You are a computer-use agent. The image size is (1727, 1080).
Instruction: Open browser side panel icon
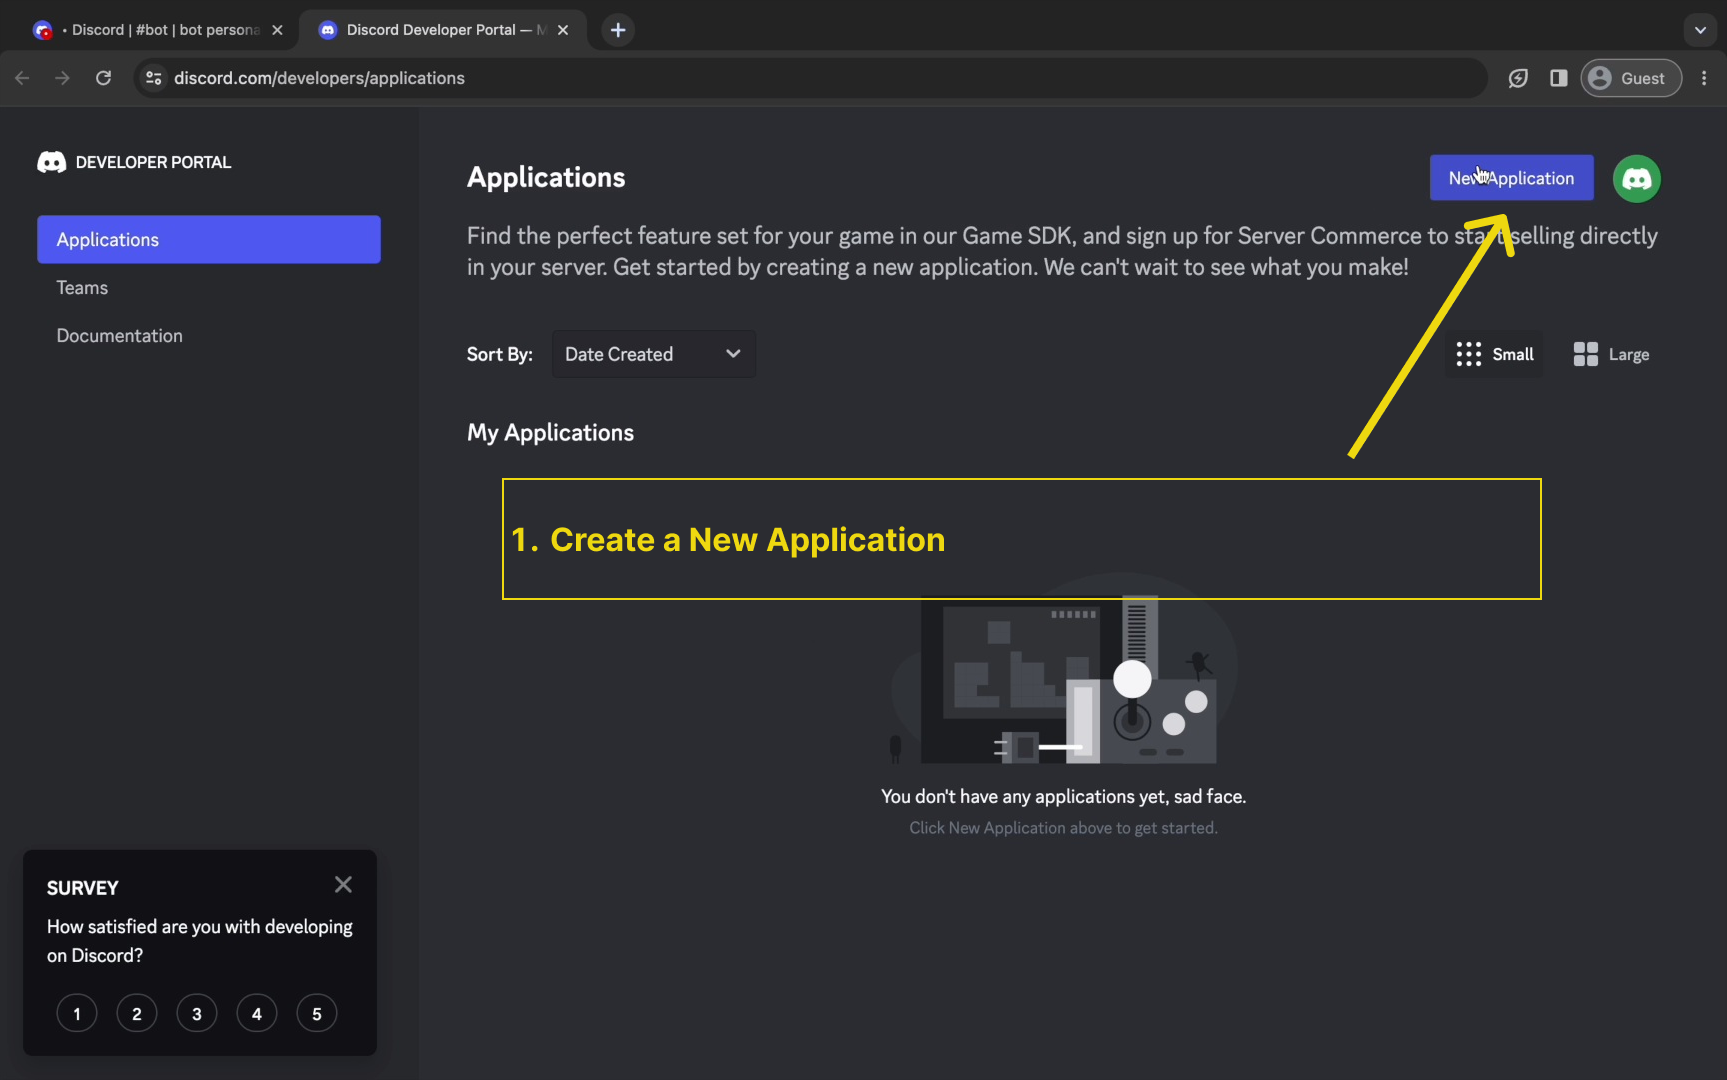pos(1558,78)
